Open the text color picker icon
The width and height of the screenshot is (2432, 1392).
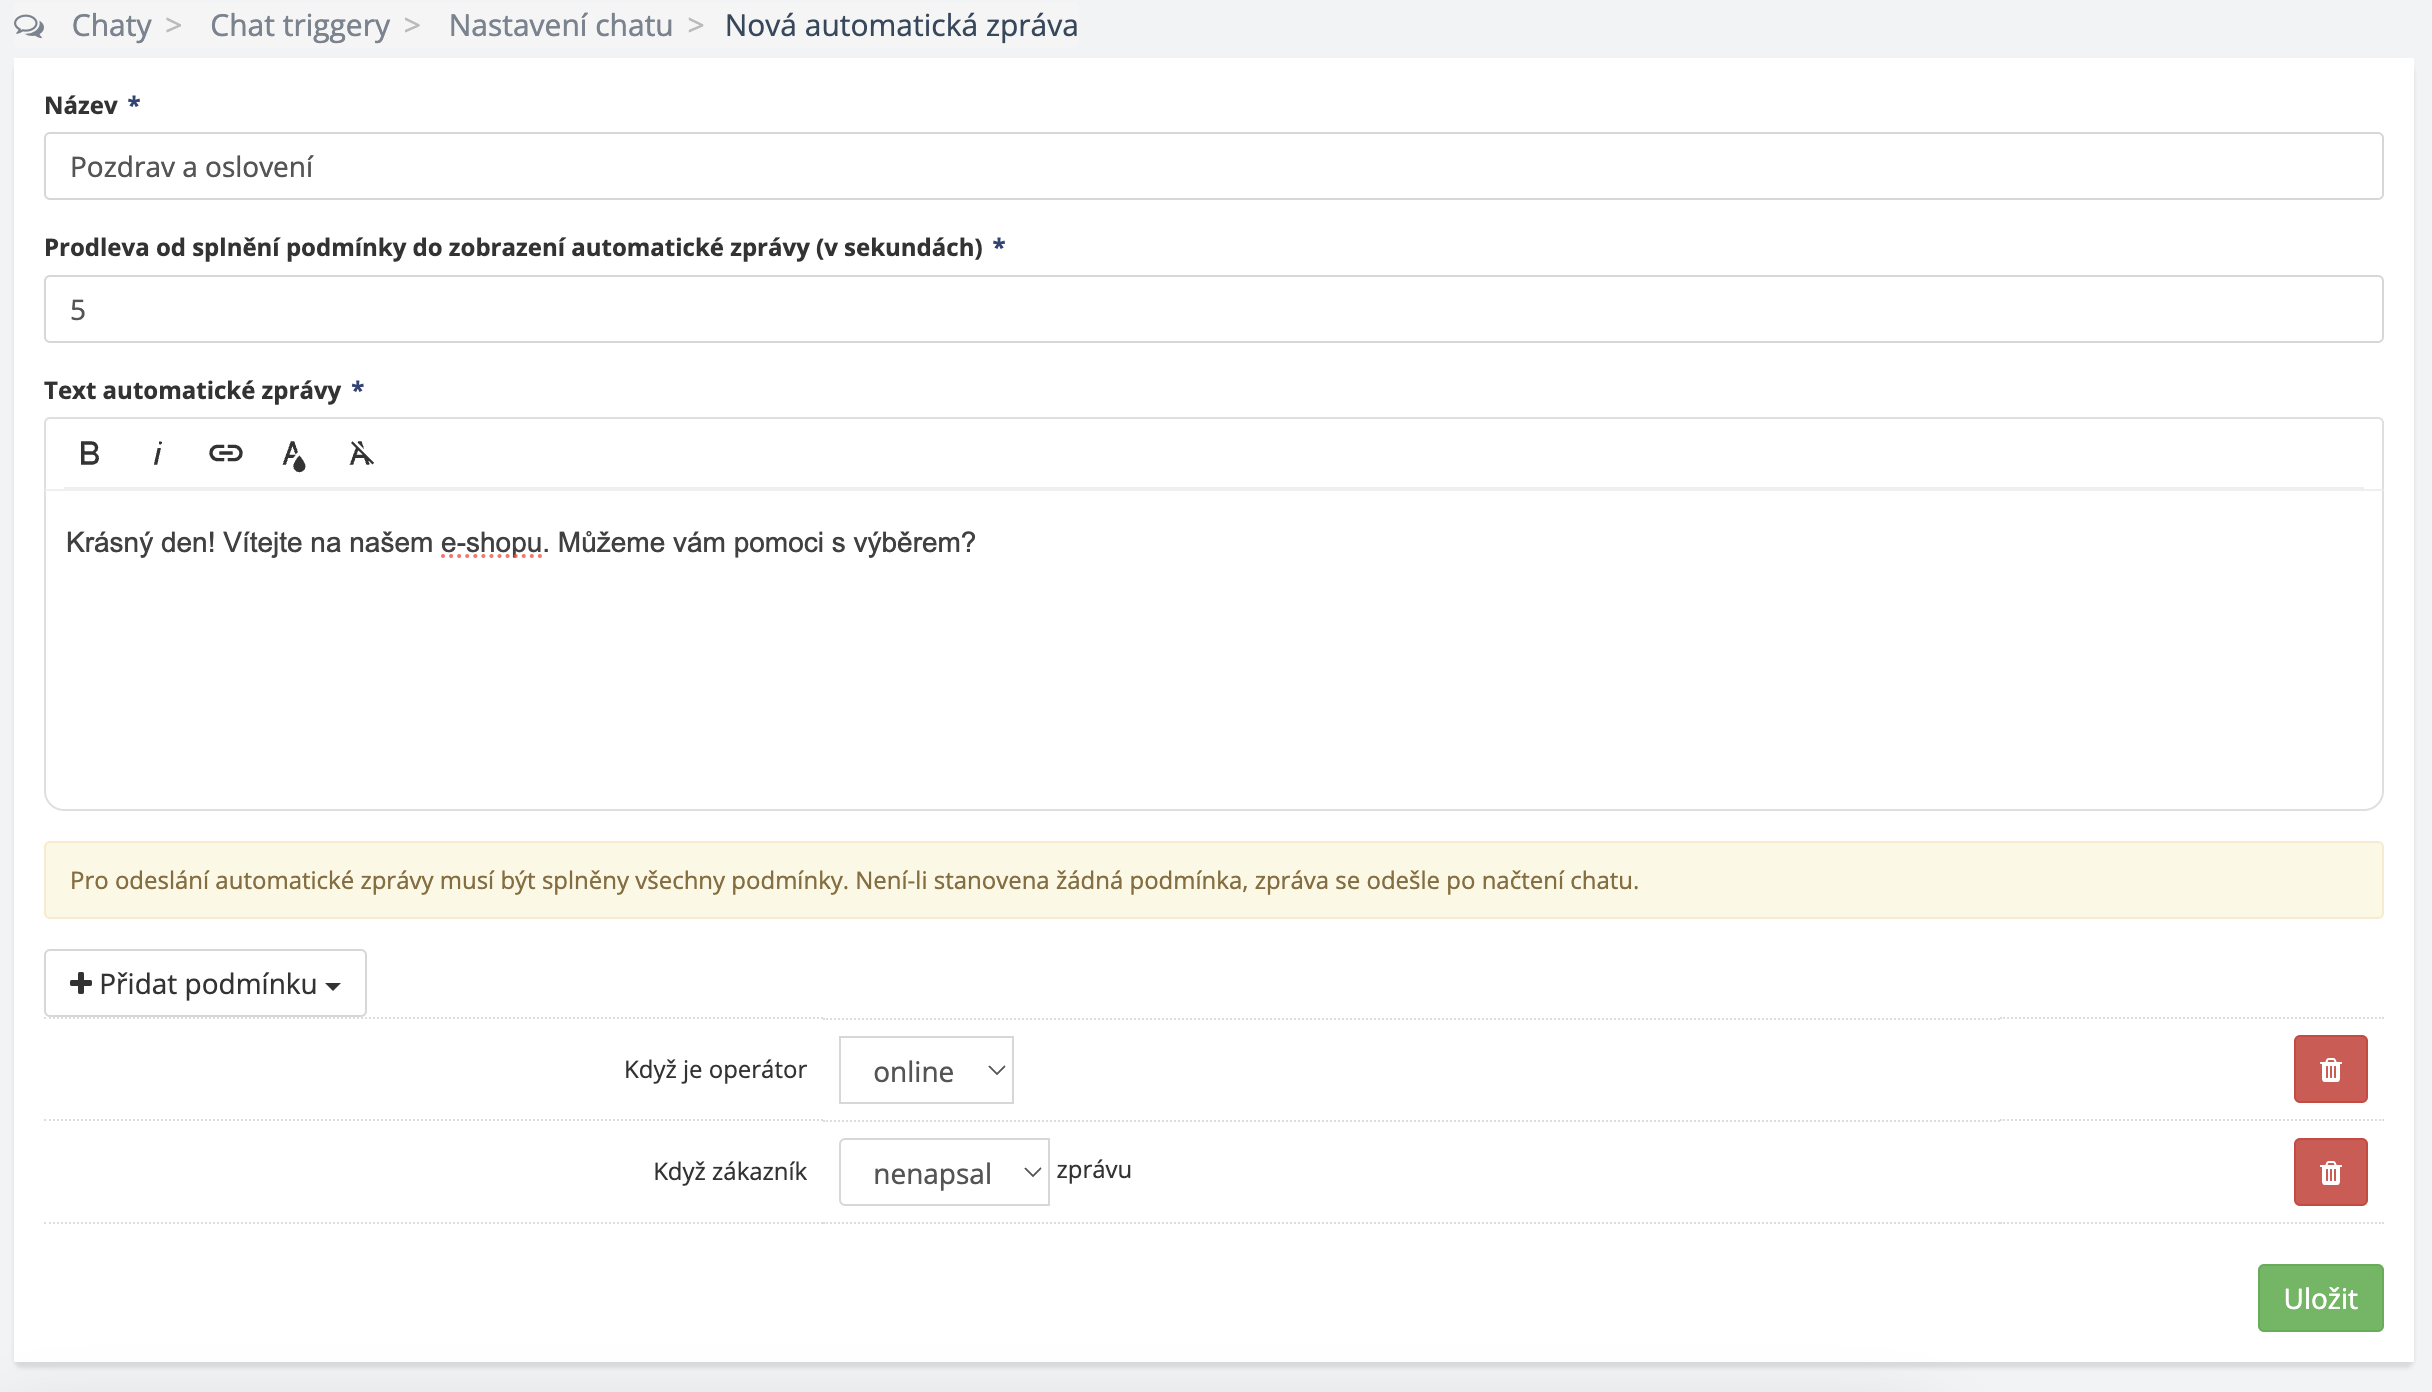[293, 455]
